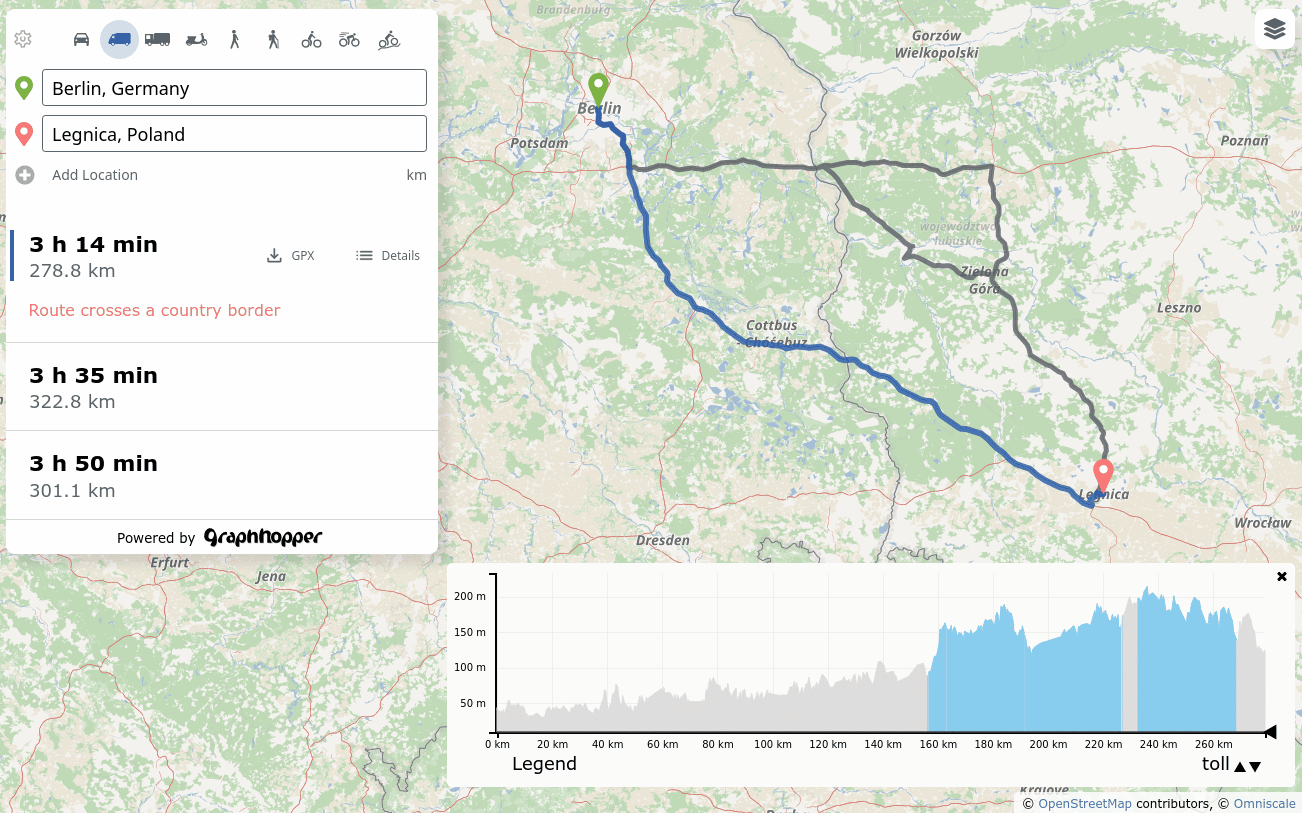Open the OpenStreetMap contributors link
This screenshot has width=1302, height=813.
pyautogui.click(x=1085, y=803)
